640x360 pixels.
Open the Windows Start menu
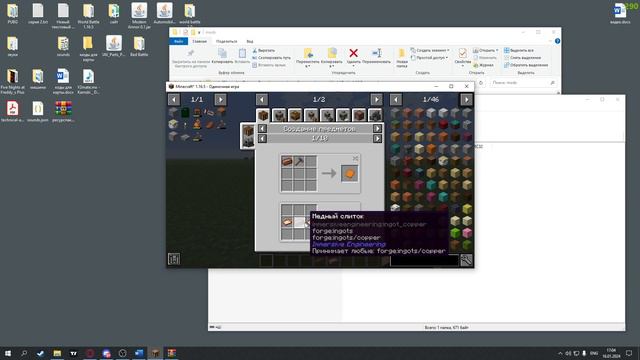[8, 353]
